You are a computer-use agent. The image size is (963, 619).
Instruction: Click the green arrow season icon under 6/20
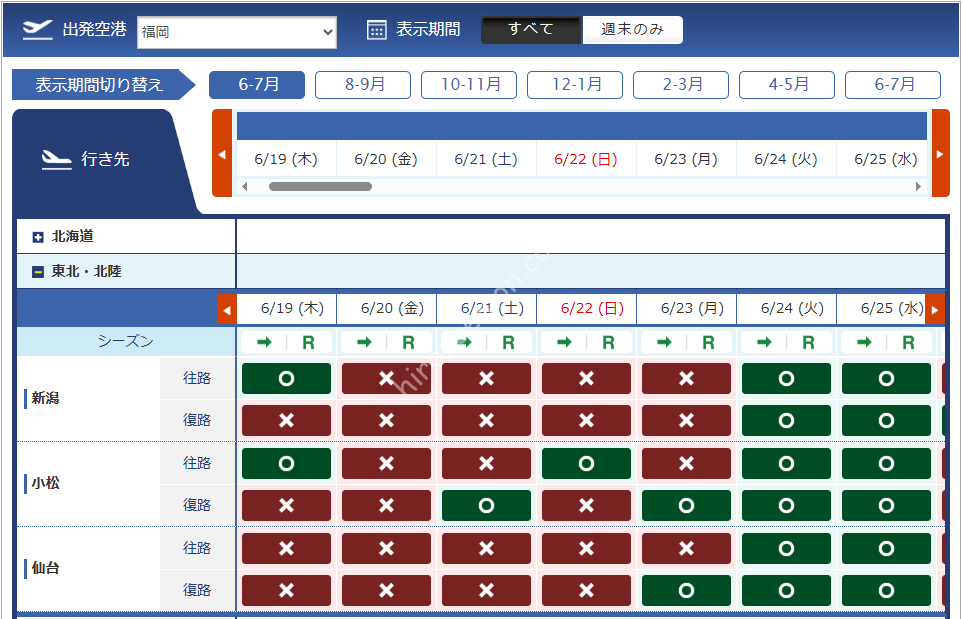click(364, 343)
